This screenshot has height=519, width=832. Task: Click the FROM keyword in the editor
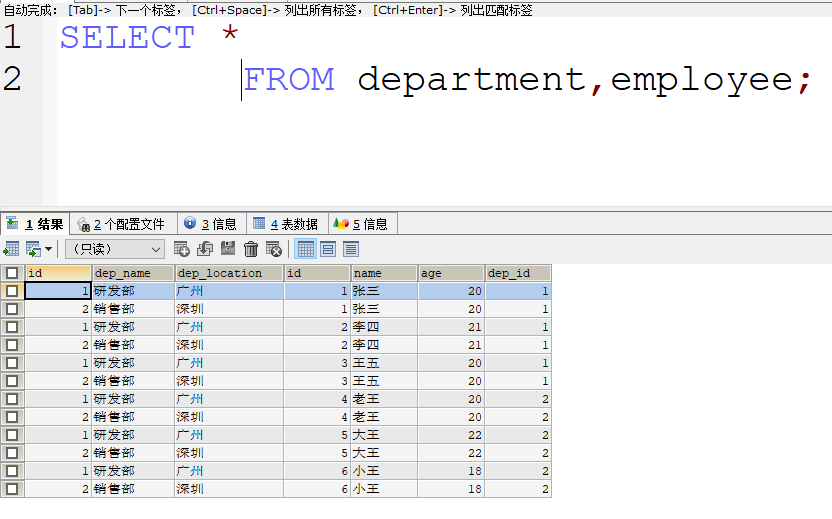(289, 80)
